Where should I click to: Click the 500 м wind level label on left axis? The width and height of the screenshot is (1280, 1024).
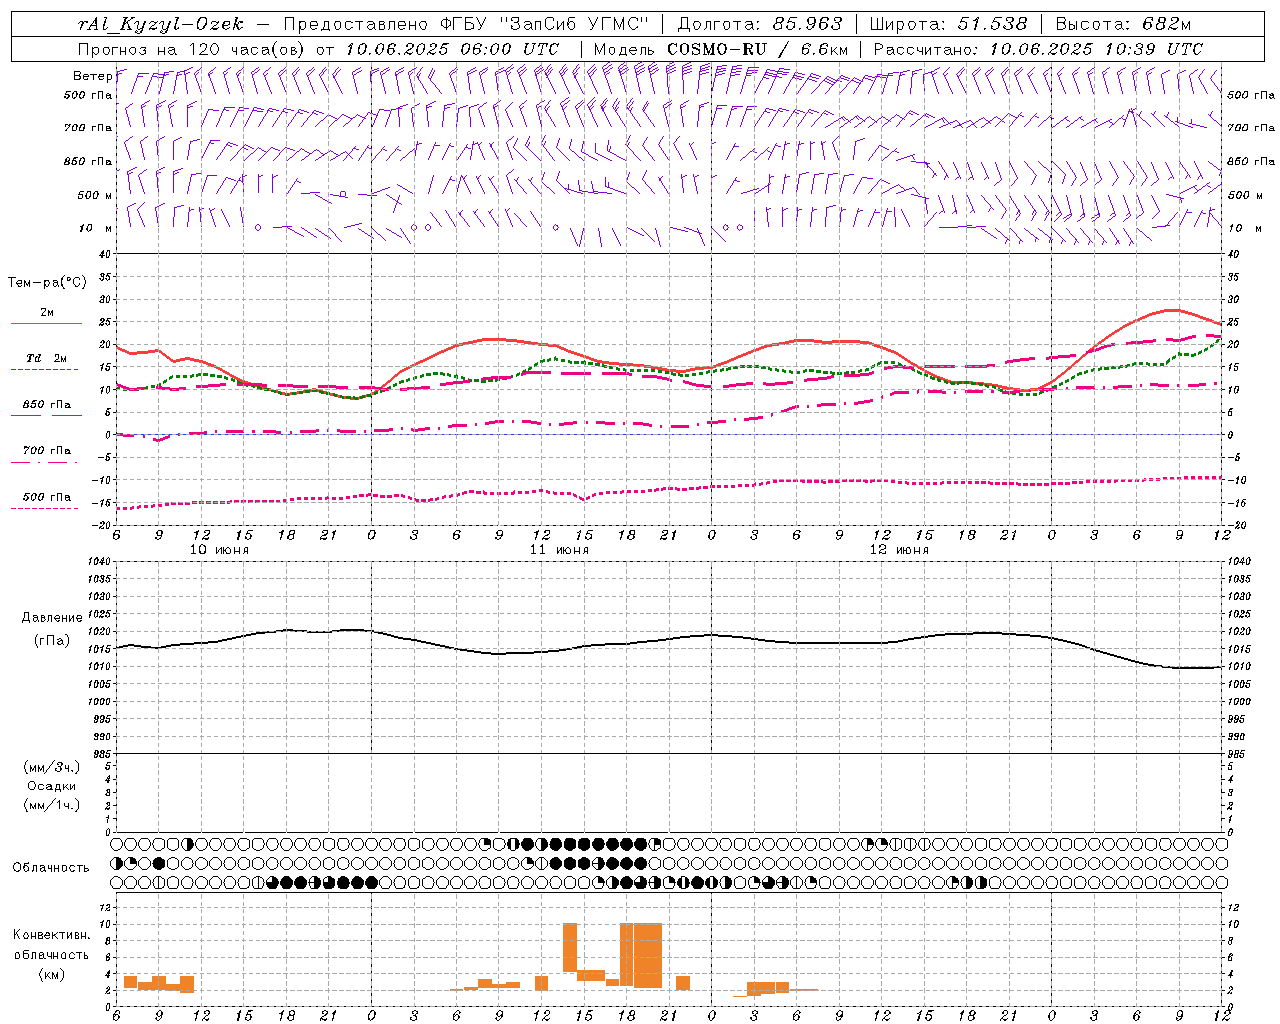click(95, 195)
